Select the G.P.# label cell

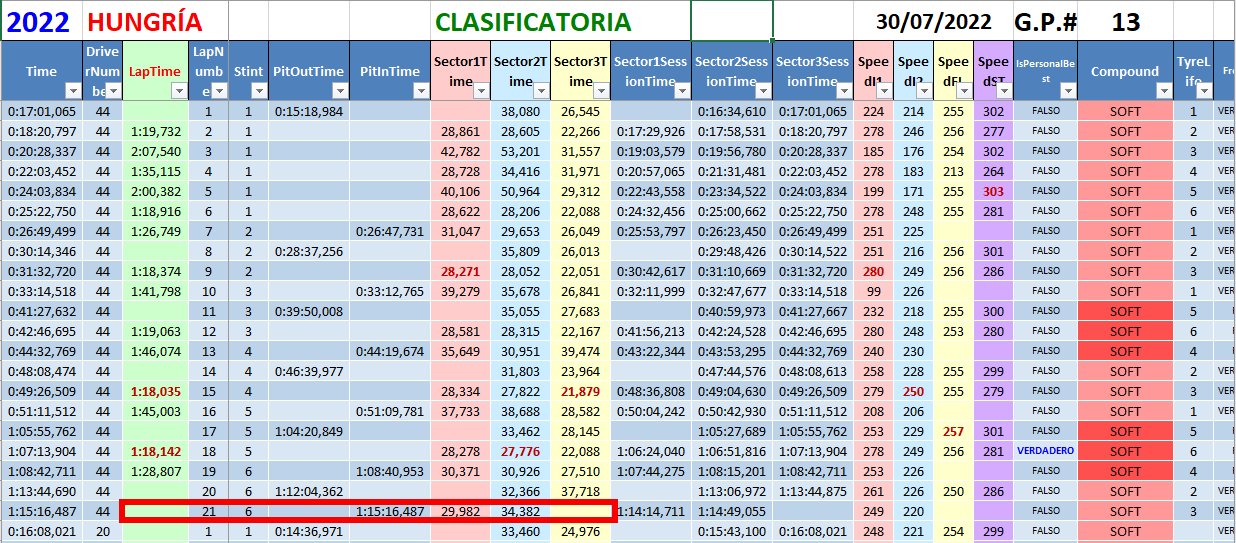1045,21
